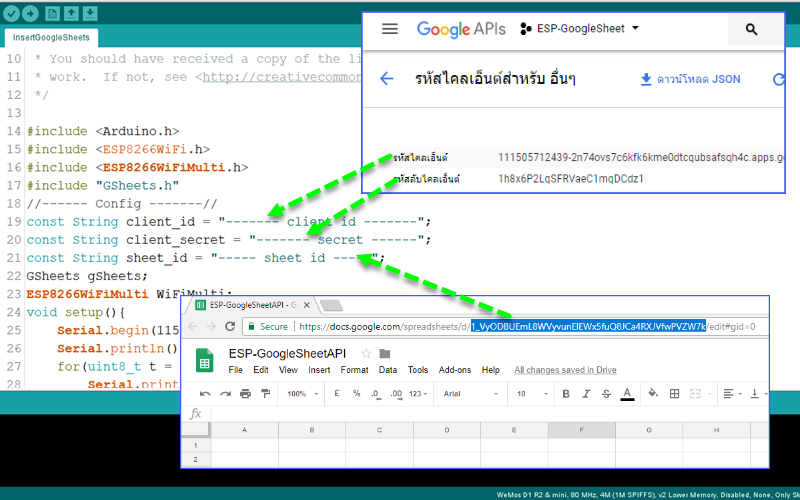Click the browser forward arrow
The image size is (800, 500).
point(211,327)
